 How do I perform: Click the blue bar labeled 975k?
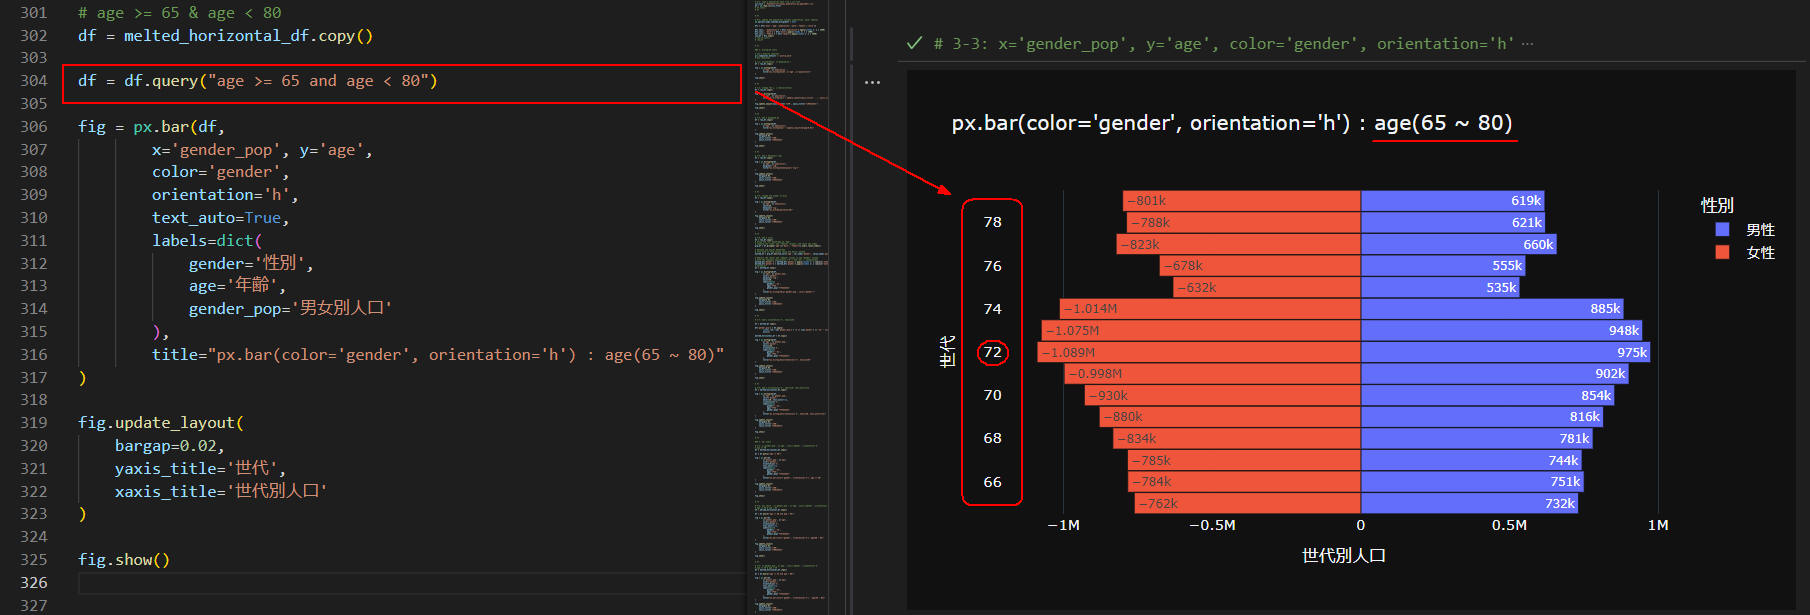point(1505,352)
